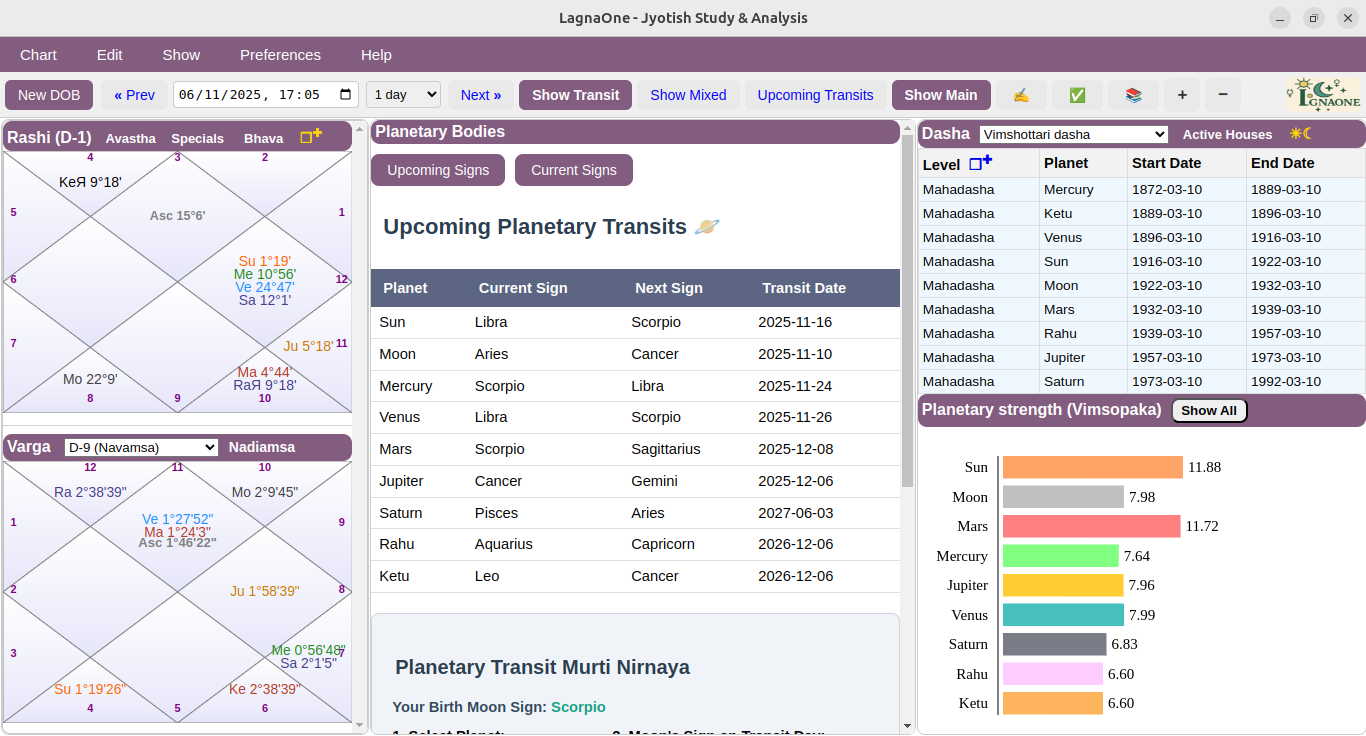Open the Preferences menu

[x=280, y=55]
